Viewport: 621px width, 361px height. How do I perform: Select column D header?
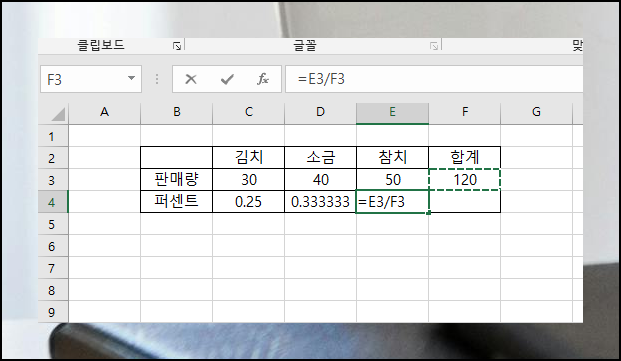pos(320,113)
